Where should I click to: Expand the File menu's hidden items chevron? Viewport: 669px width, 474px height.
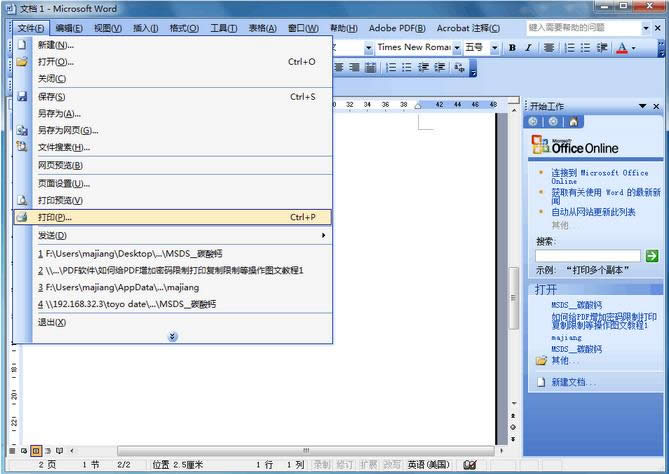tap(172, 337)
